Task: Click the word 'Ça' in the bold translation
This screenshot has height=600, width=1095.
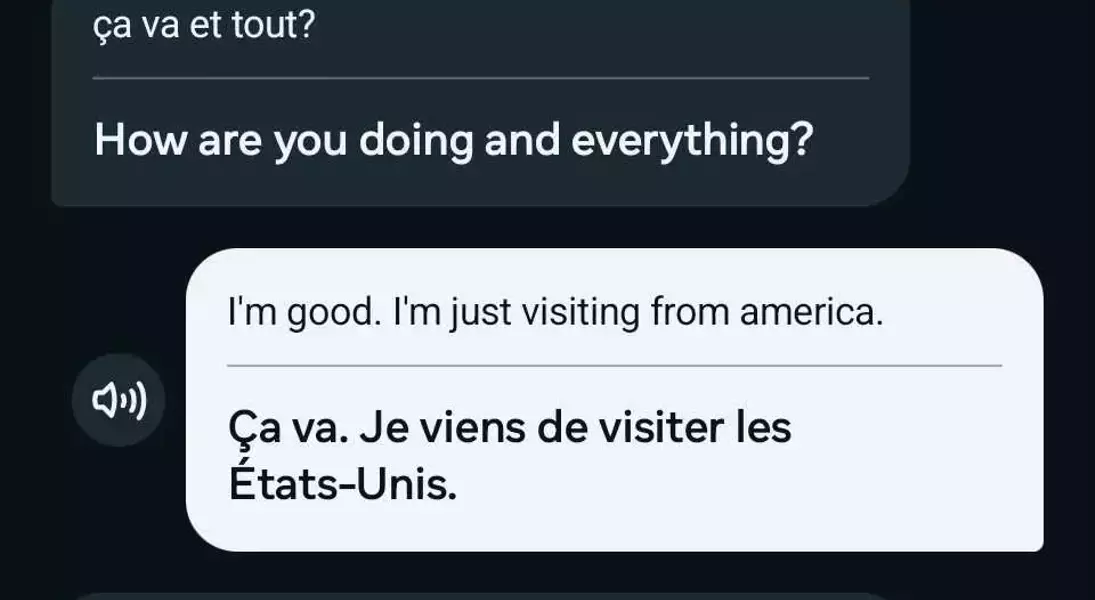Action: pos(254,429)
